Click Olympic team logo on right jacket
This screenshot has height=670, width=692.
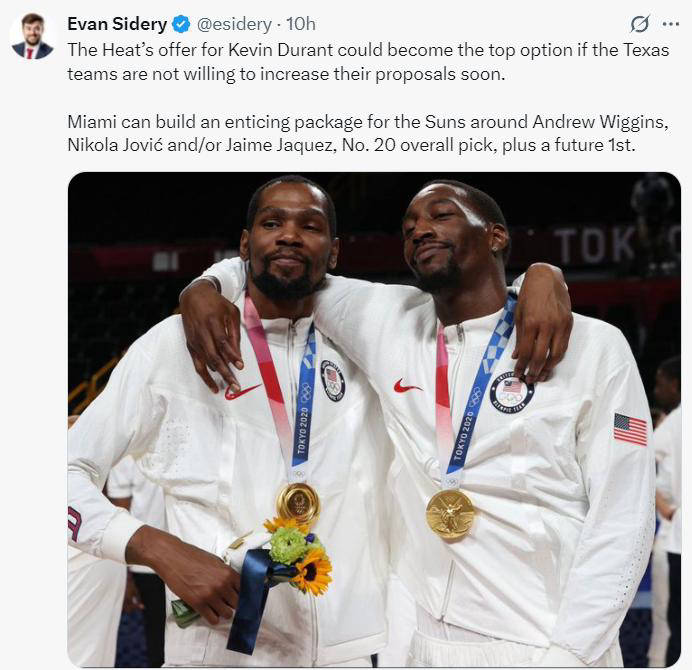coord(511,392)
